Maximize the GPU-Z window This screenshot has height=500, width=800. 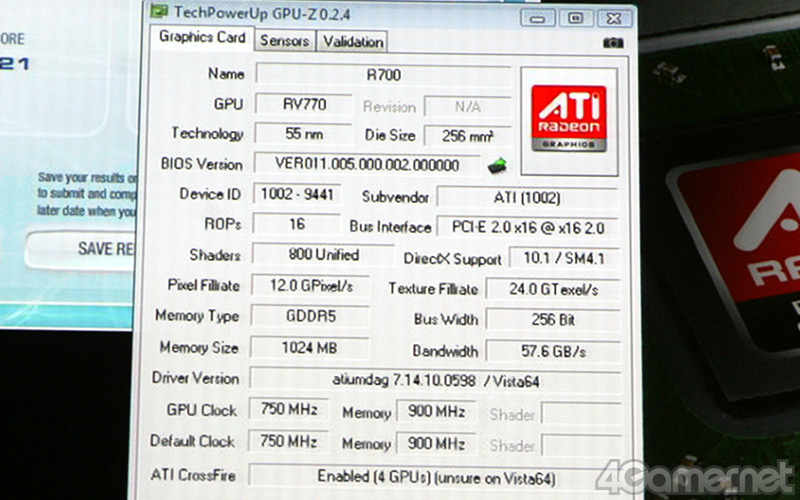pyautogui.click(x=576, y=17)
